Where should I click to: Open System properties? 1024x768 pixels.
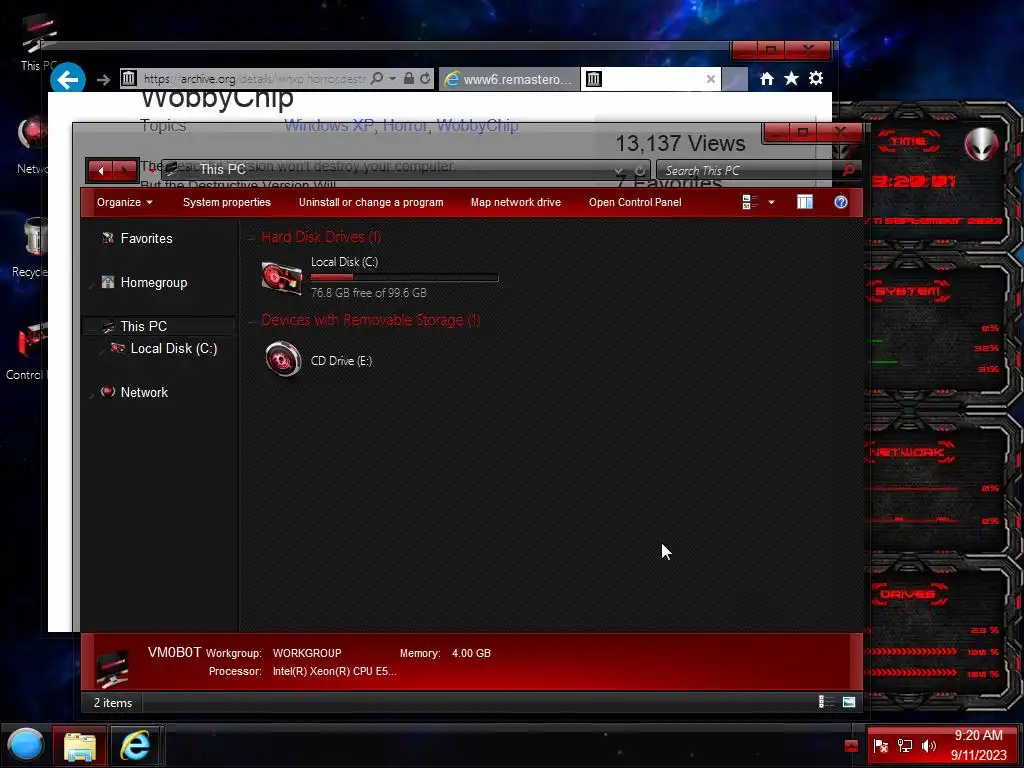point(227,202)
